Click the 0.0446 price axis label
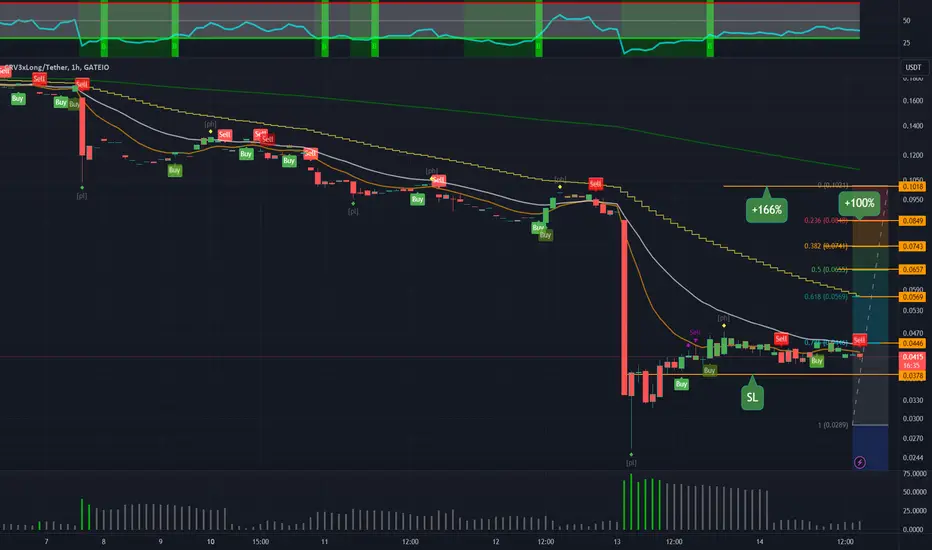 tap(912, 343)
